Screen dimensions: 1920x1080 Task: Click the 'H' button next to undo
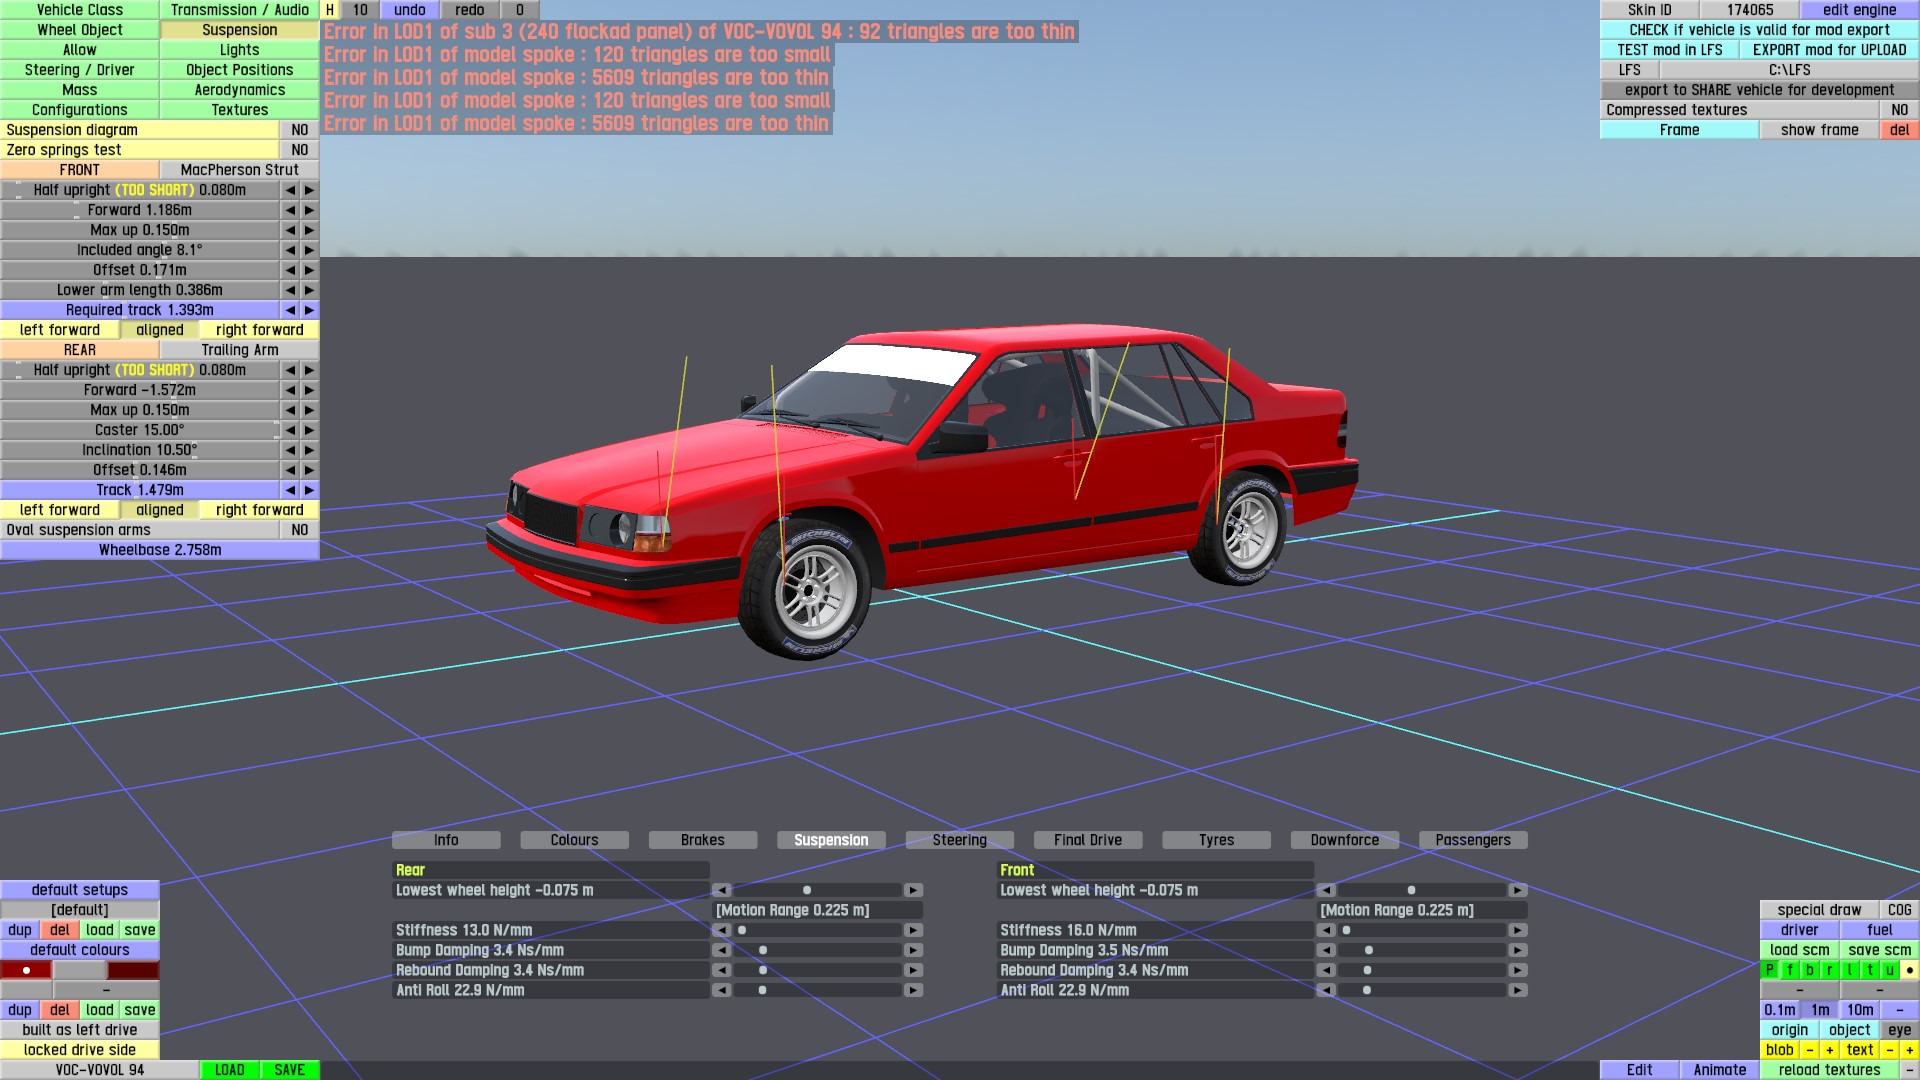329,10
